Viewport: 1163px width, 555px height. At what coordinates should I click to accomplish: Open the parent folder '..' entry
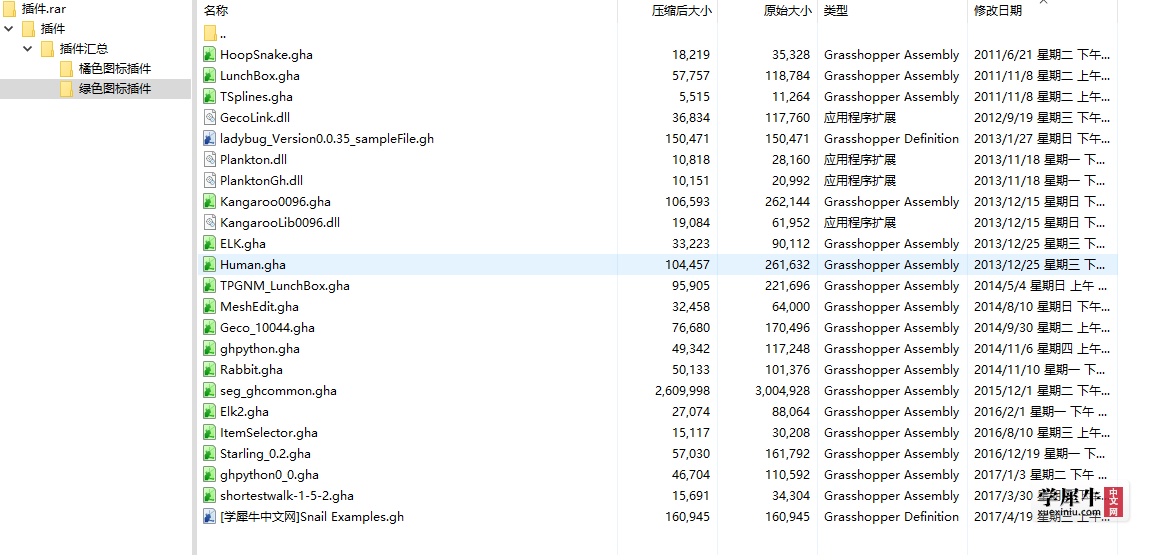214,33
